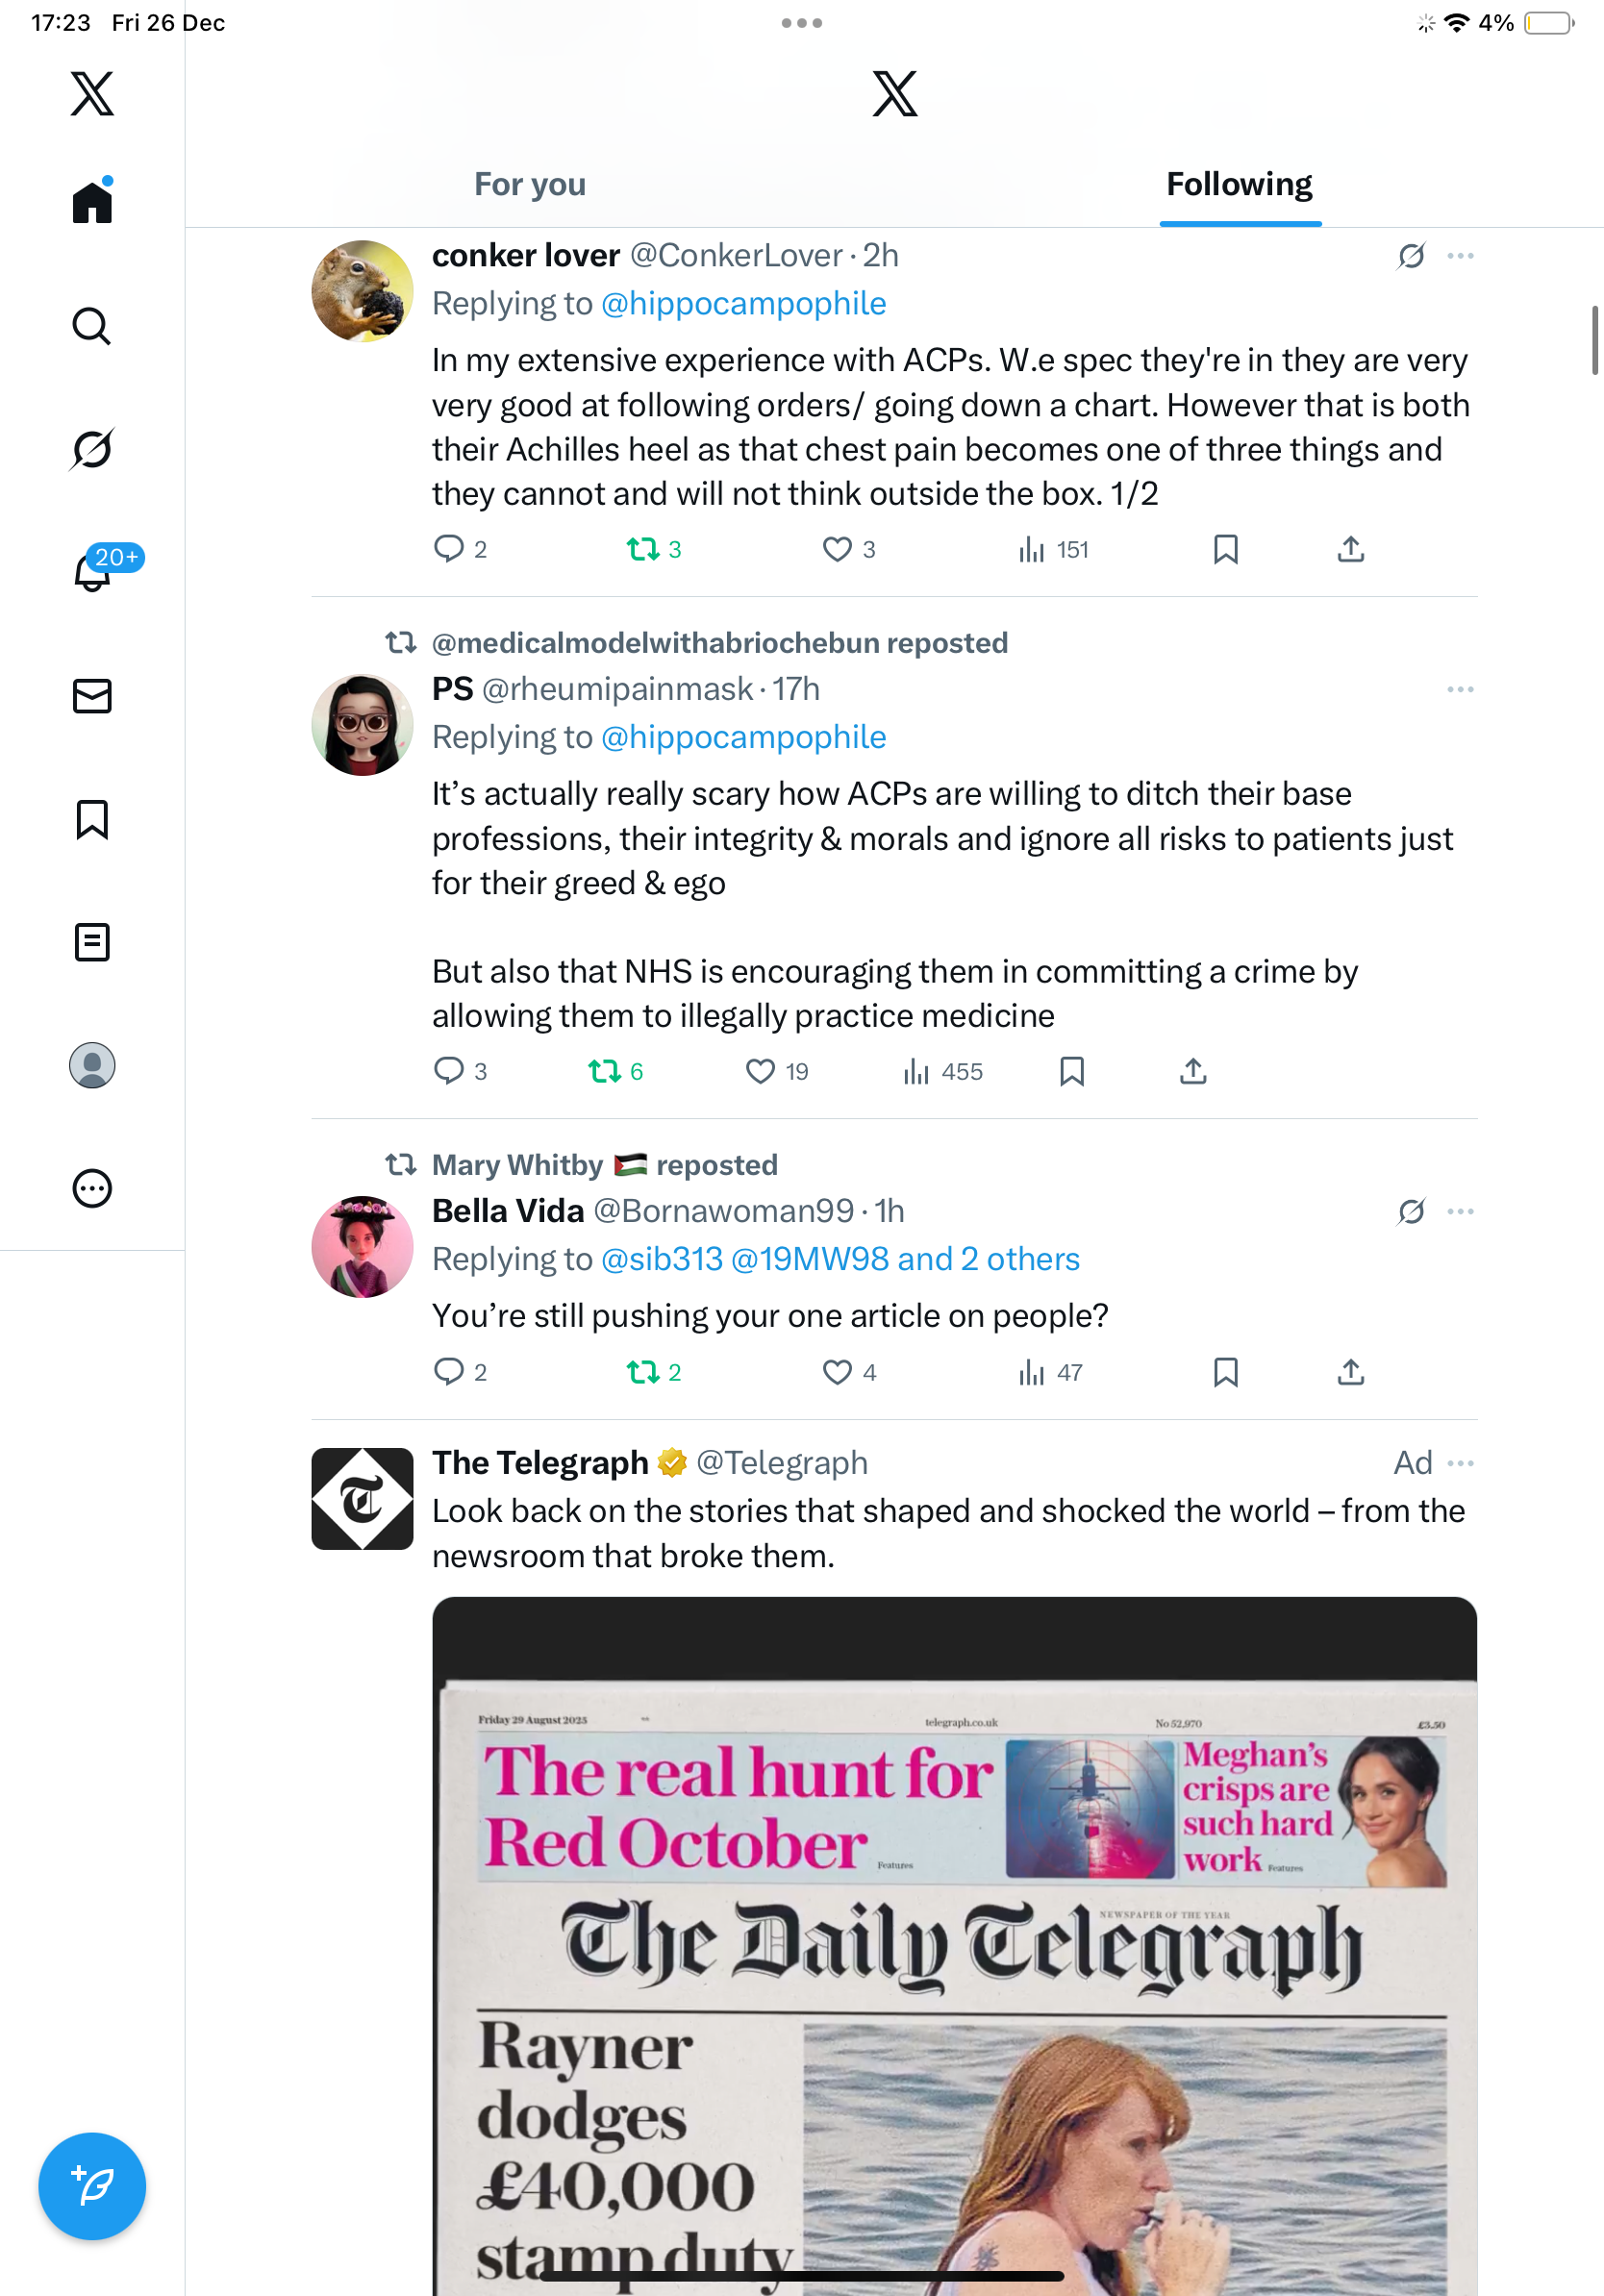Select the Following tab

[x=1239, y=184]
